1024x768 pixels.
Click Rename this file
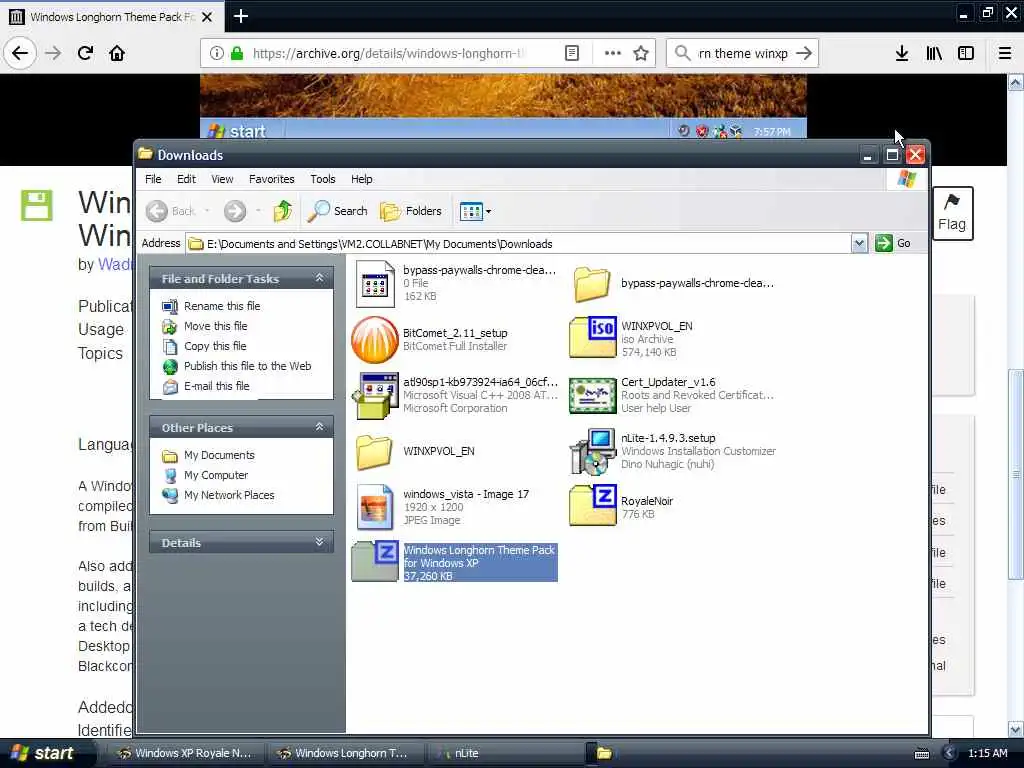tap(222, 306)
